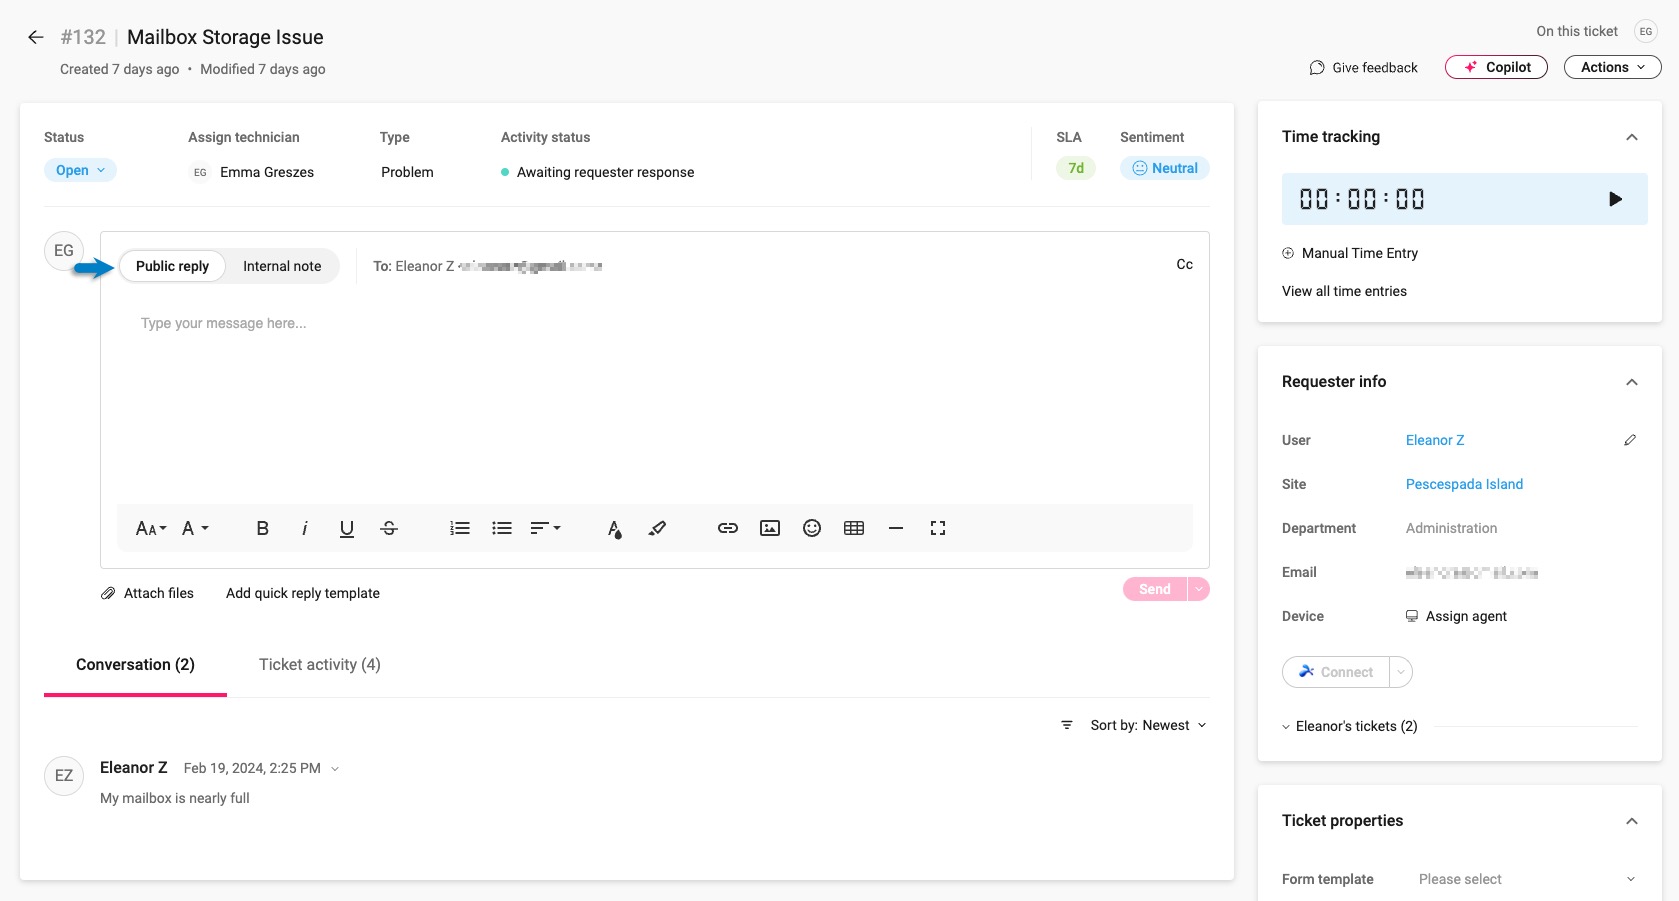Viewport: 1679px width, 901px height.
Task: Switch to Ticket activity tab
Action: [320, 664]
